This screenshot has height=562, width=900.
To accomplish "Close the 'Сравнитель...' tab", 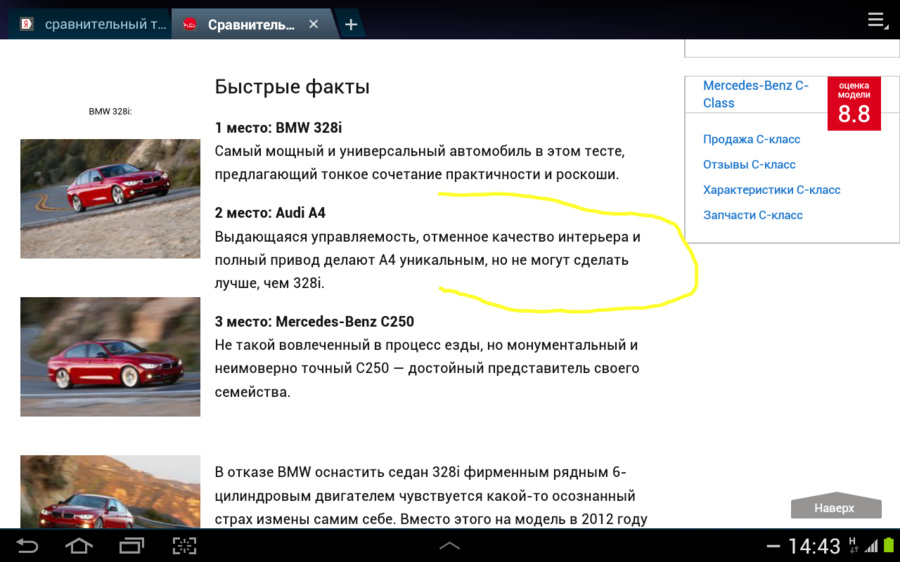I will 313,24.
